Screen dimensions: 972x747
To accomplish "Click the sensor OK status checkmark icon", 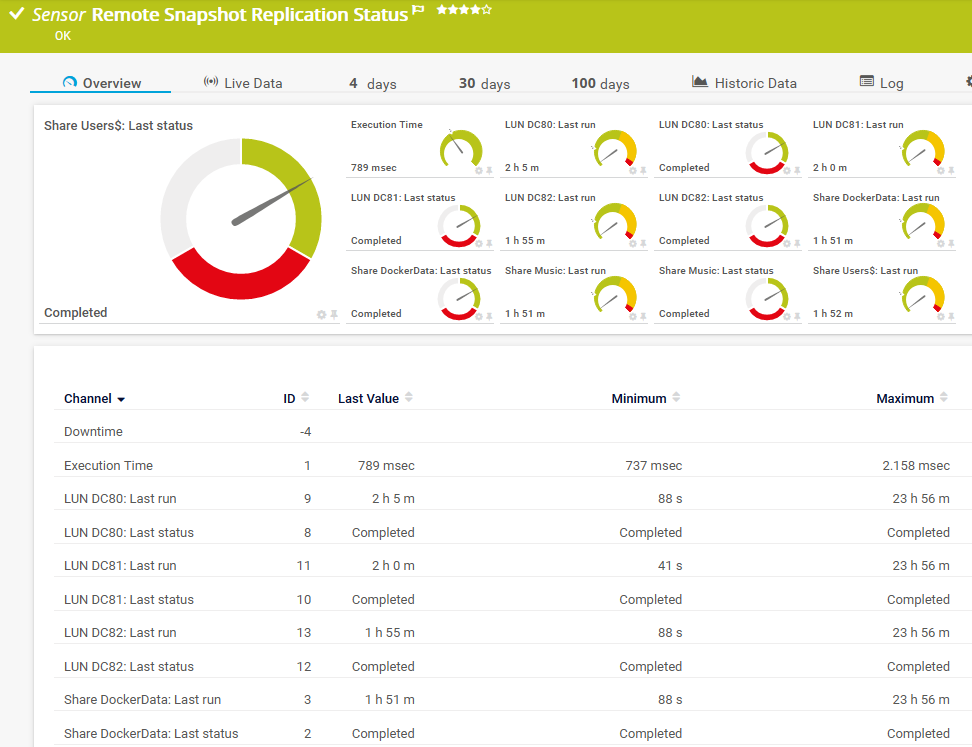I will point(17,14).
